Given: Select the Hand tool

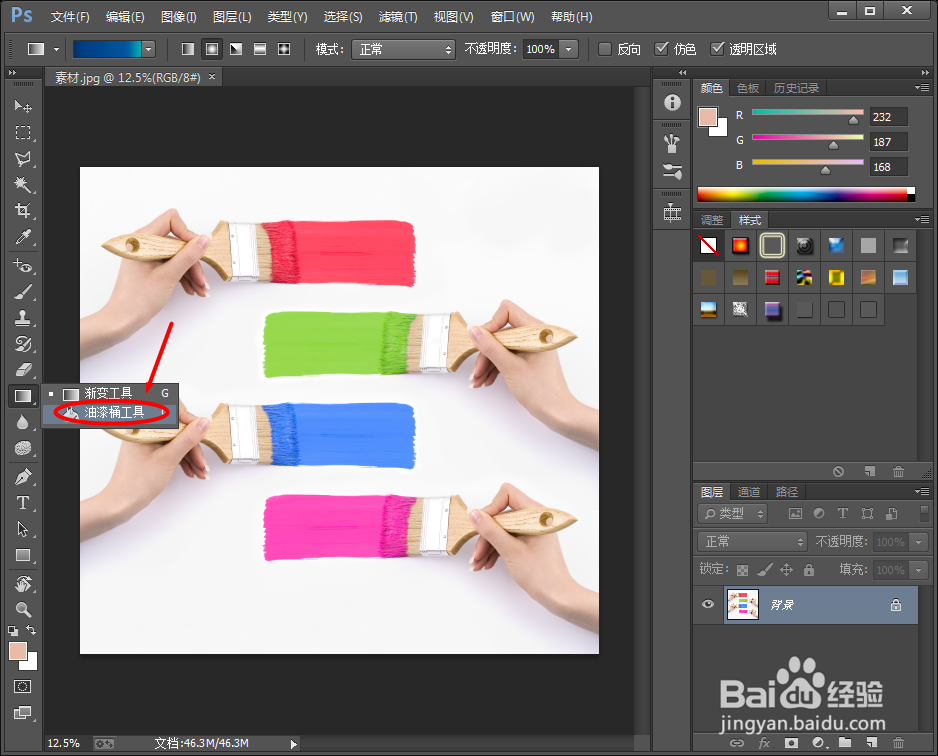Looking at the screenshot, I should (x=23, y=583).
